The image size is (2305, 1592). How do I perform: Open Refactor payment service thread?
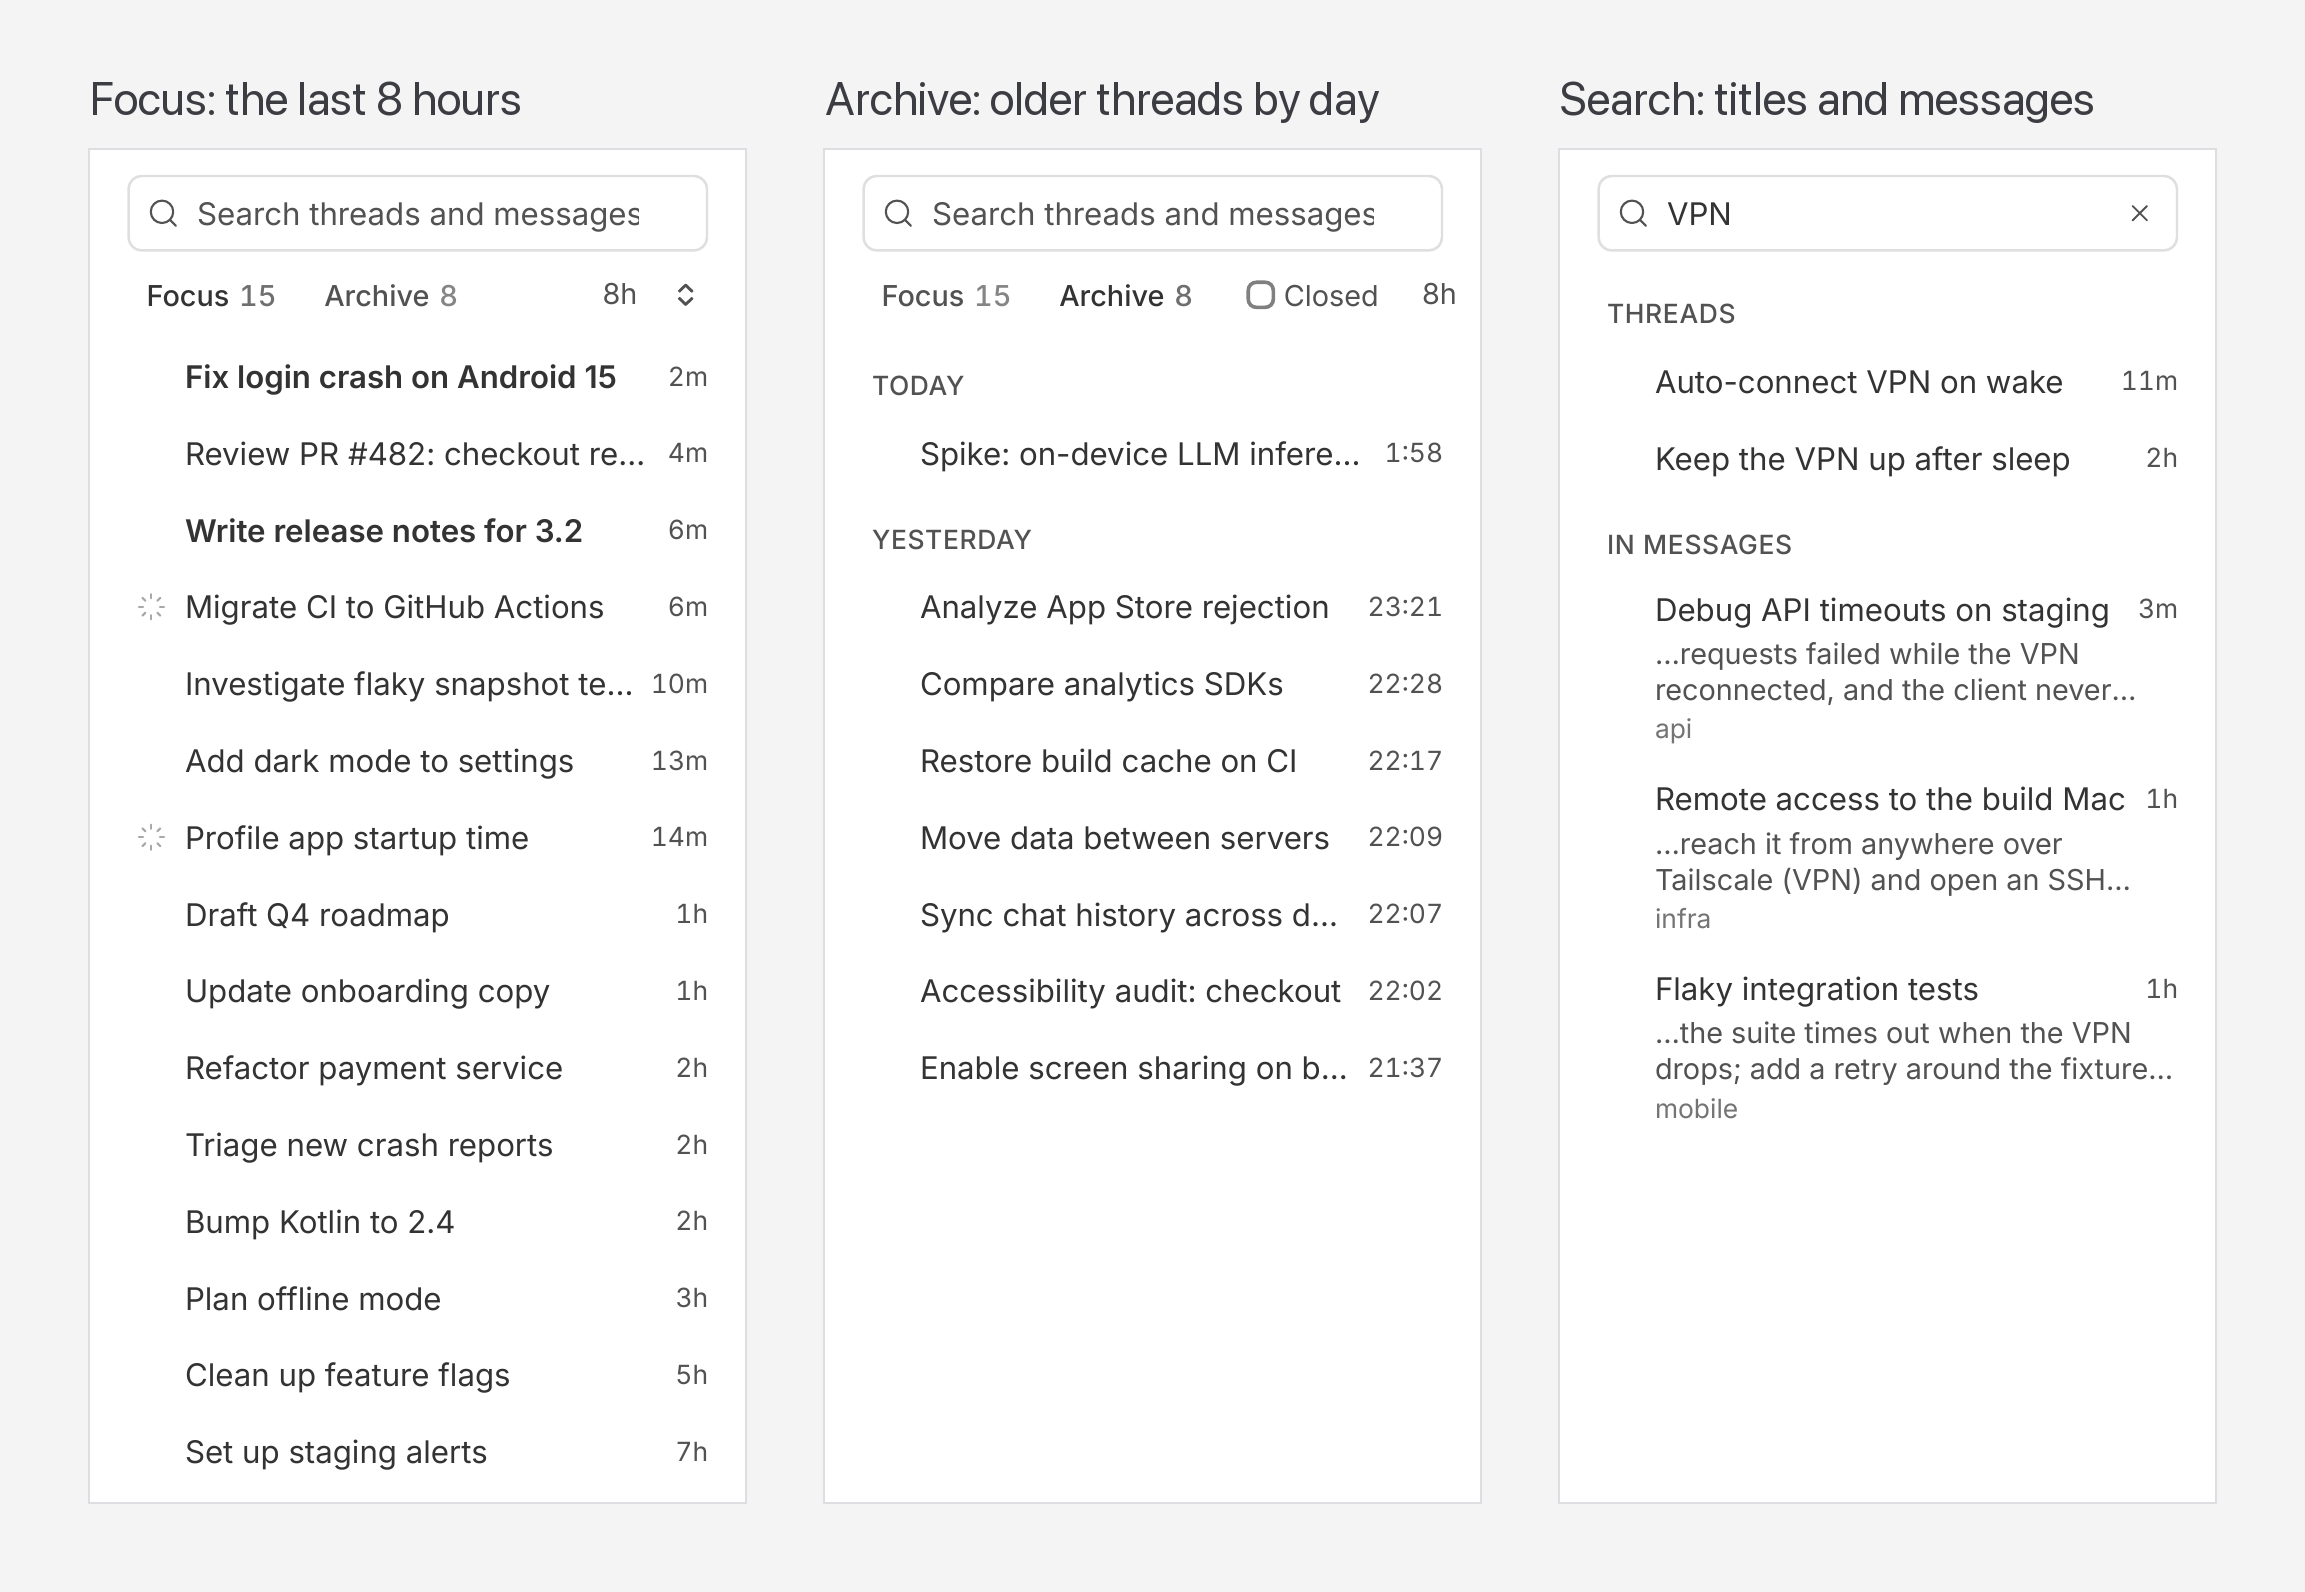pos(418,1068)
